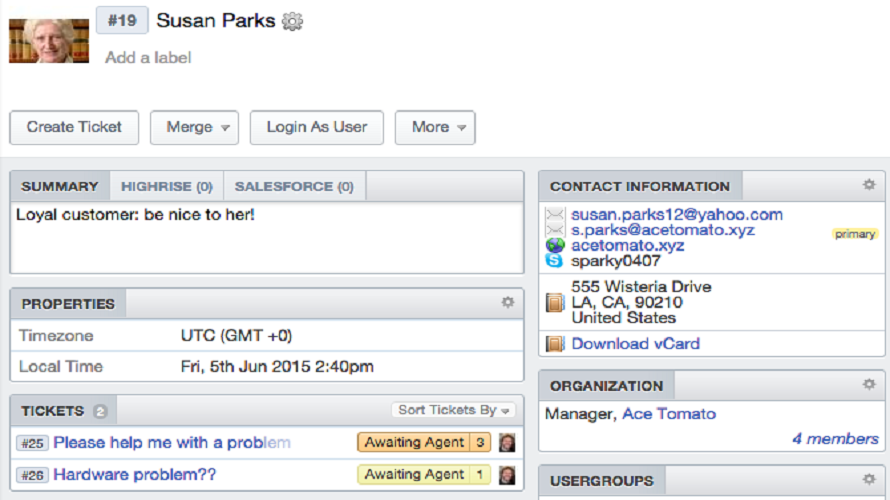Switch to the Salesforce tab
Viewport: 890px width, 500px height.
[294, 186]
